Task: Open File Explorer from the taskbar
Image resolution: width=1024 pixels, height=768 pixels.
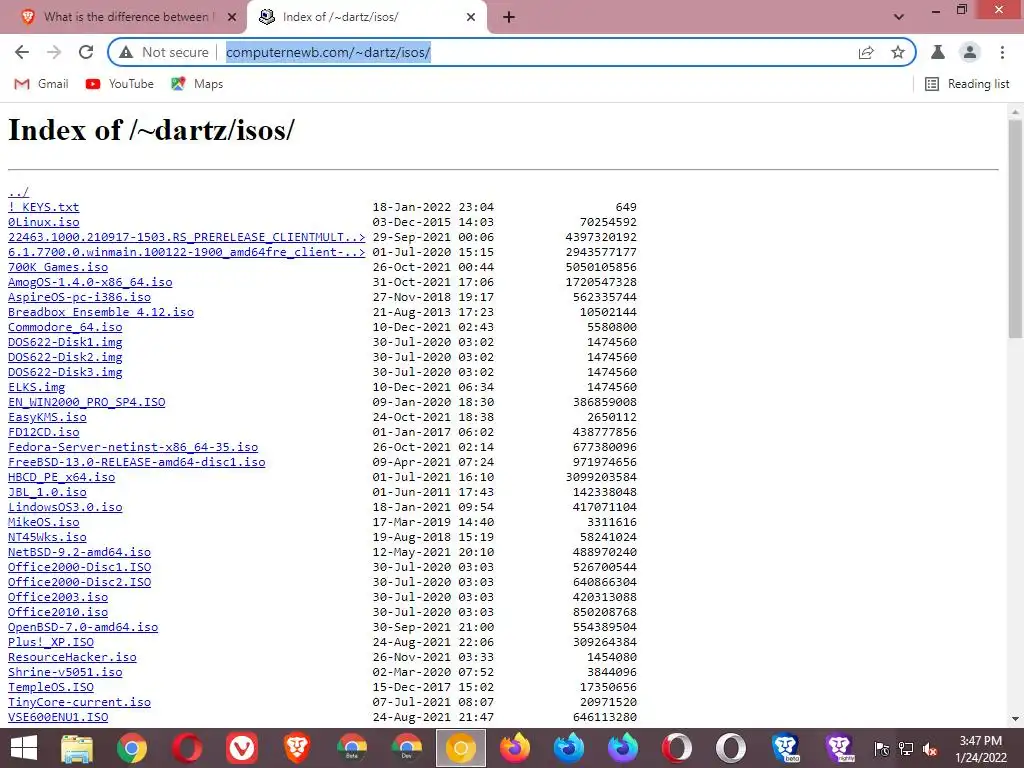Action: (x=77, y=748)
